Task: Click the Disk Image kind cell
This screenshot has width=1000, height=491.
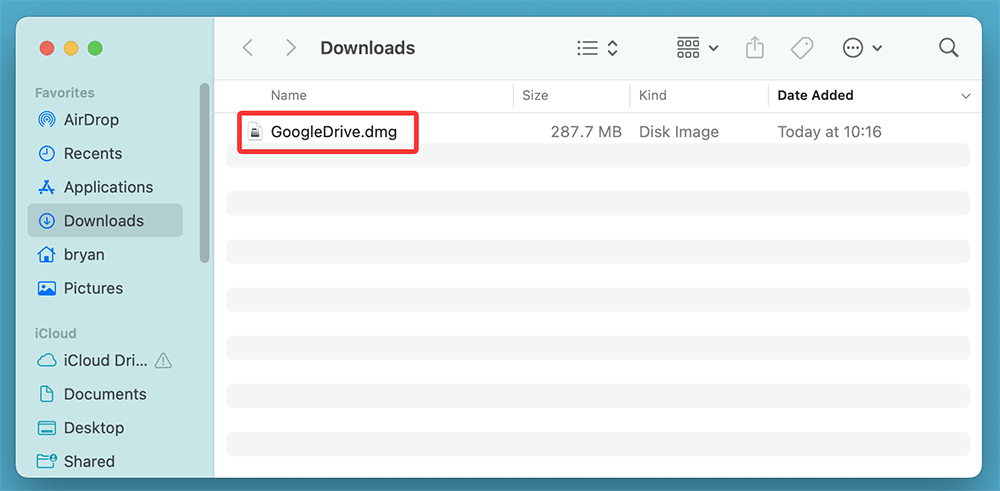Action: tap(679, 132)
